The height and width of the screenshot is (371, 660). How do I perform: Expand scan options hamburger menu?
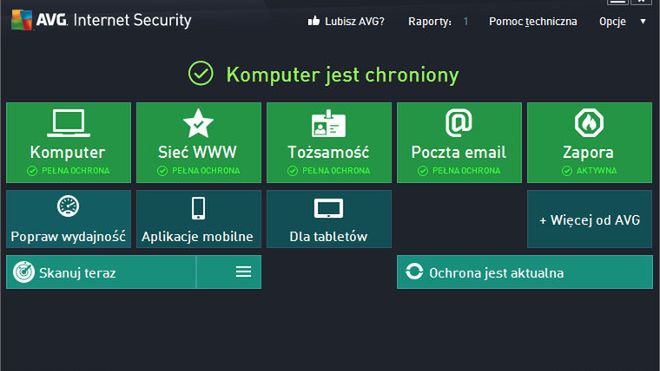[243, 272]
